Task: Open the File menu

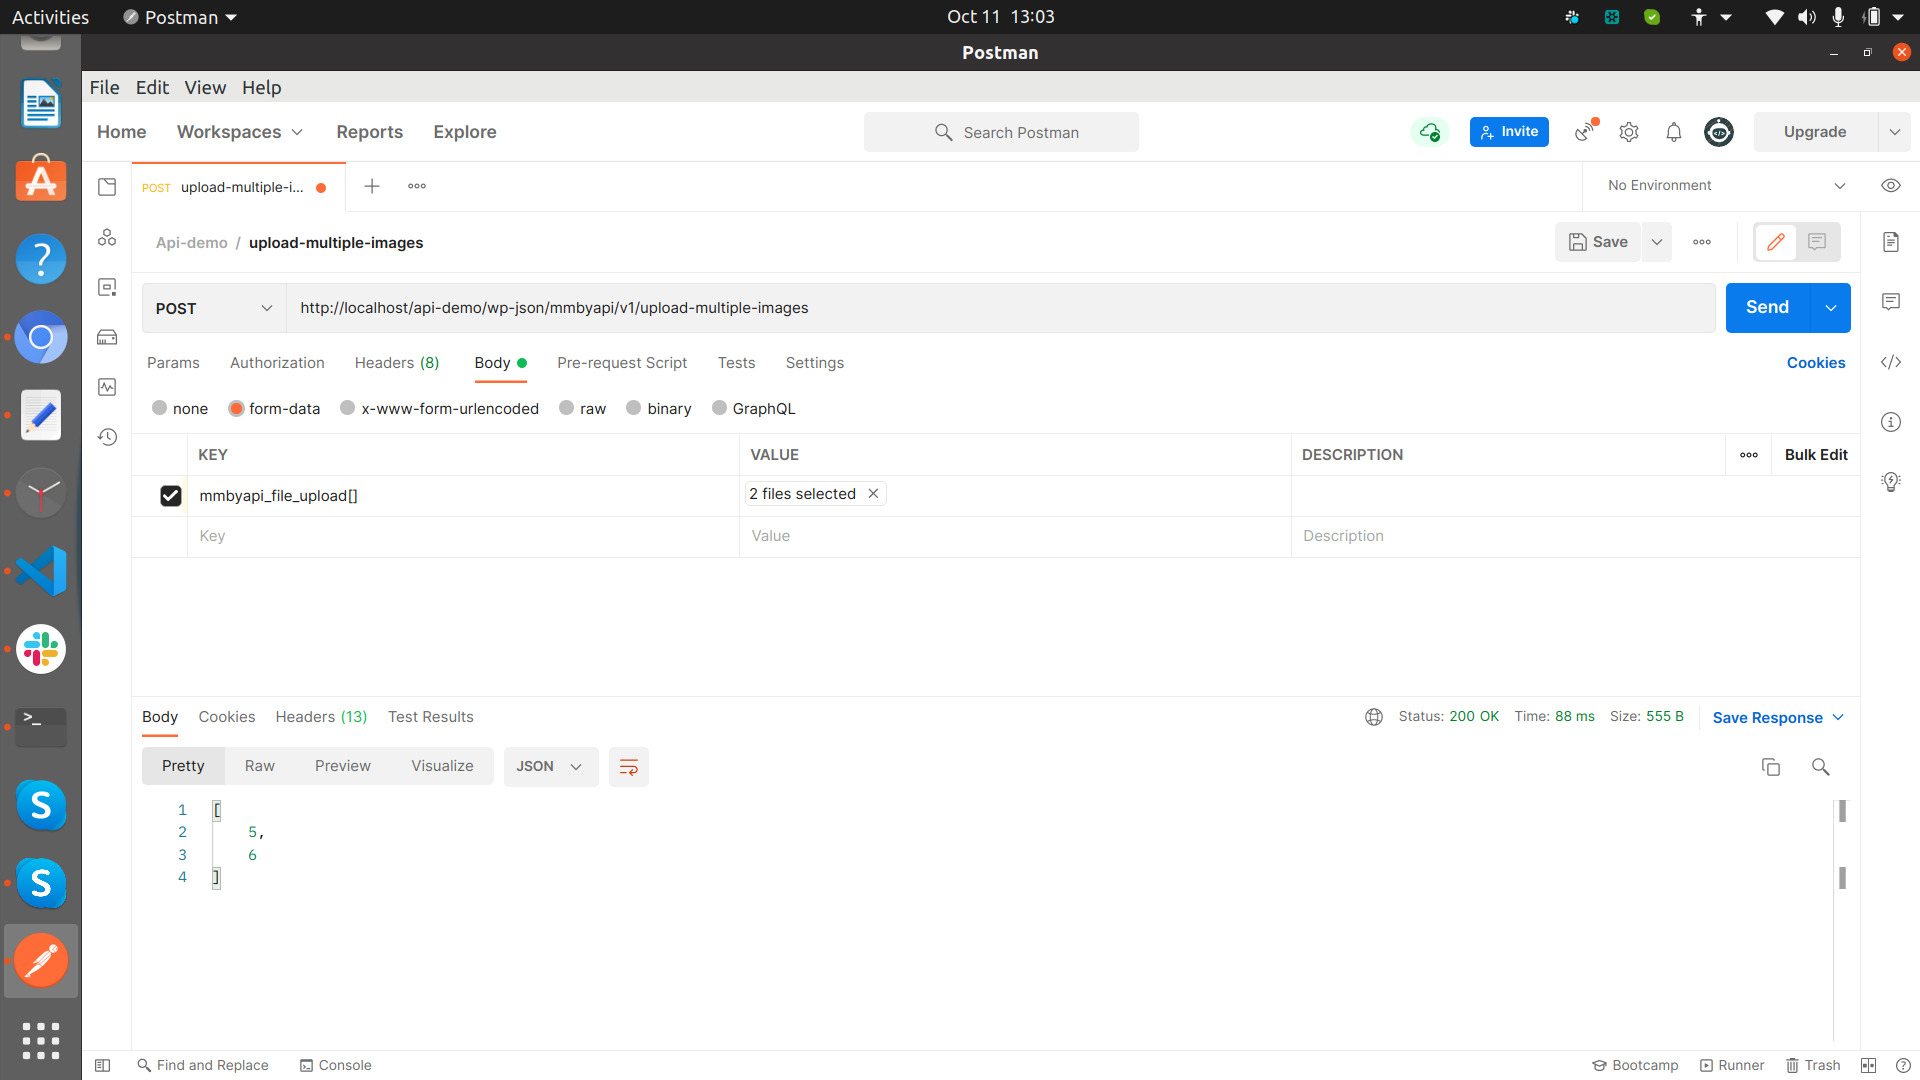Action: point(104,87)
